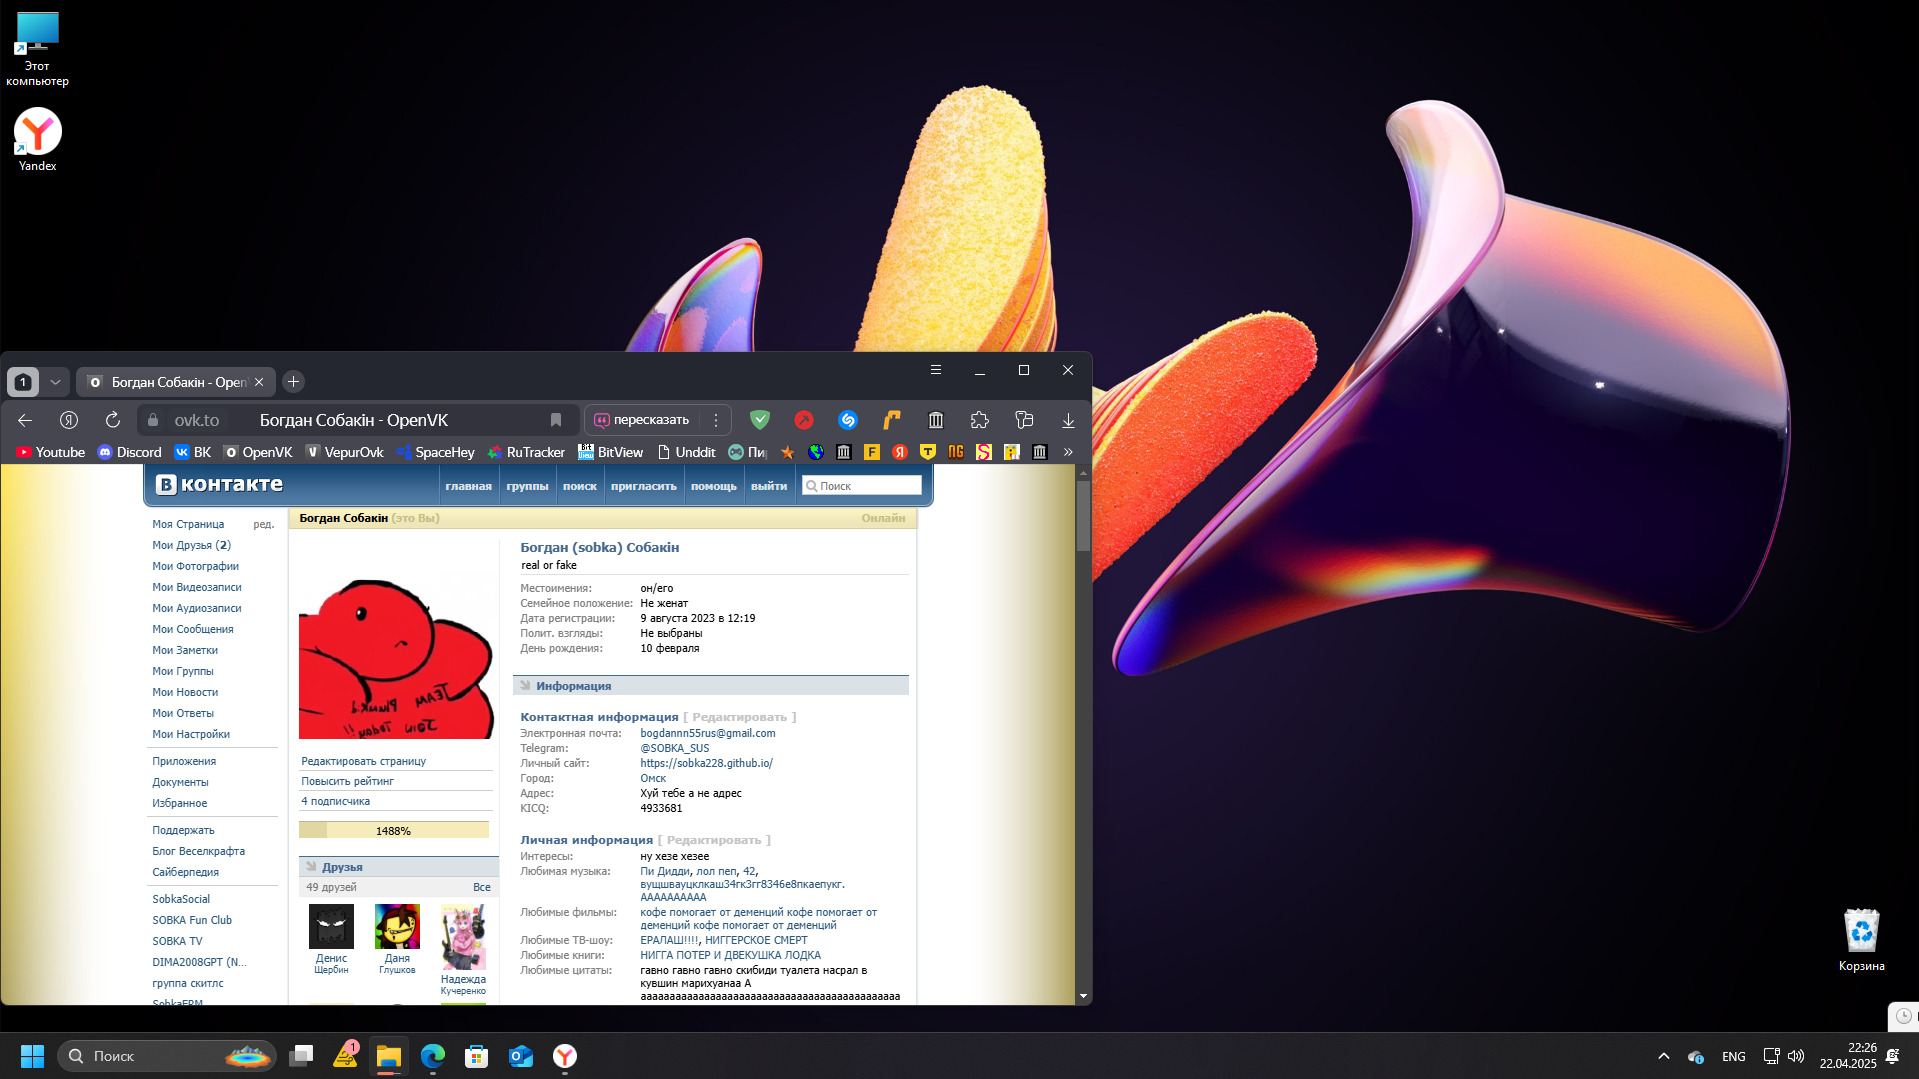Open the green shield protection icon

[760, 420]
